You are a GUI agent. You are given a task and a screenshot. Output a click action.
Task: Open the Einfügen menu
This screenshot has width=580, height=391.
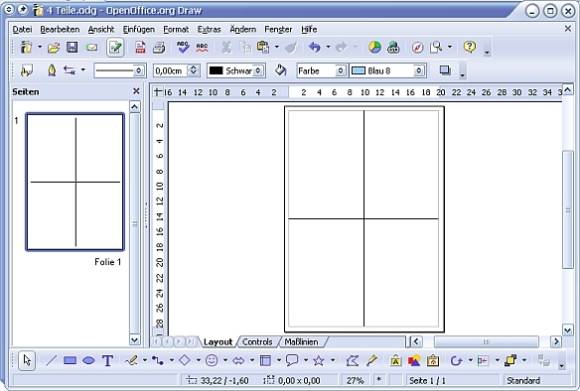tap(139, 29)
